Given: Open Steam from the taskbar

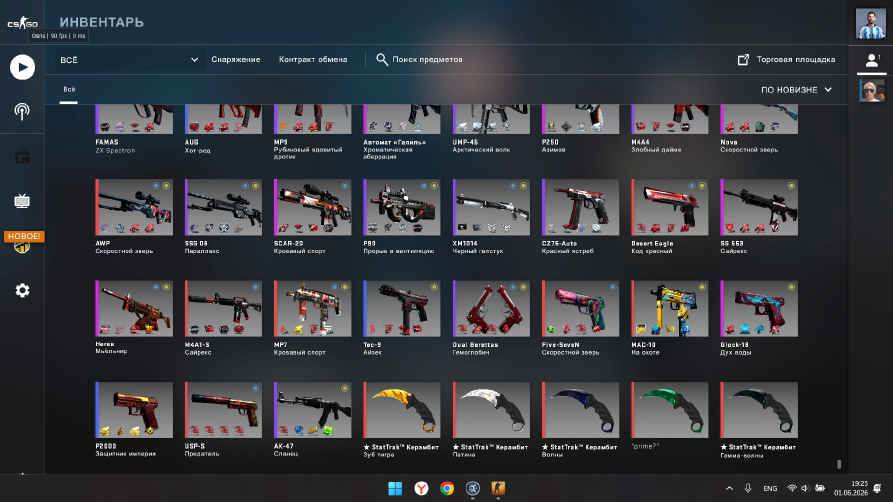Looking at the screenshot, I should click(473, 488).
